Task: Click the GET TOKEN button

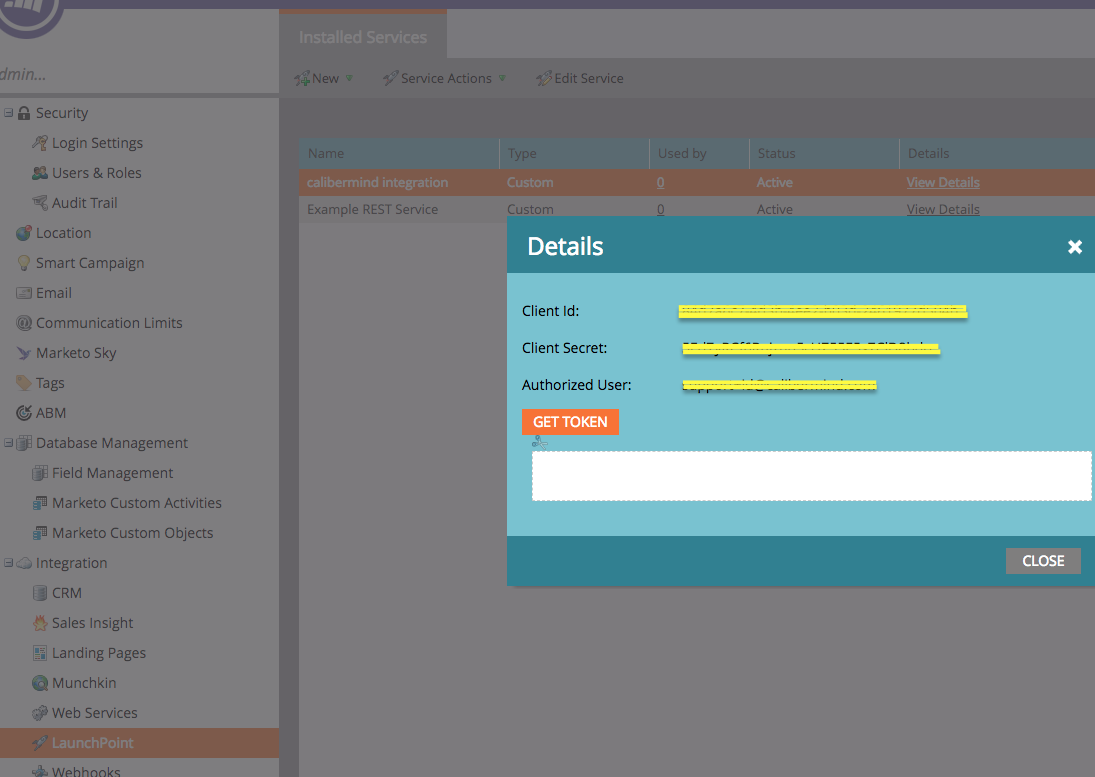Action: click(570, 422)
